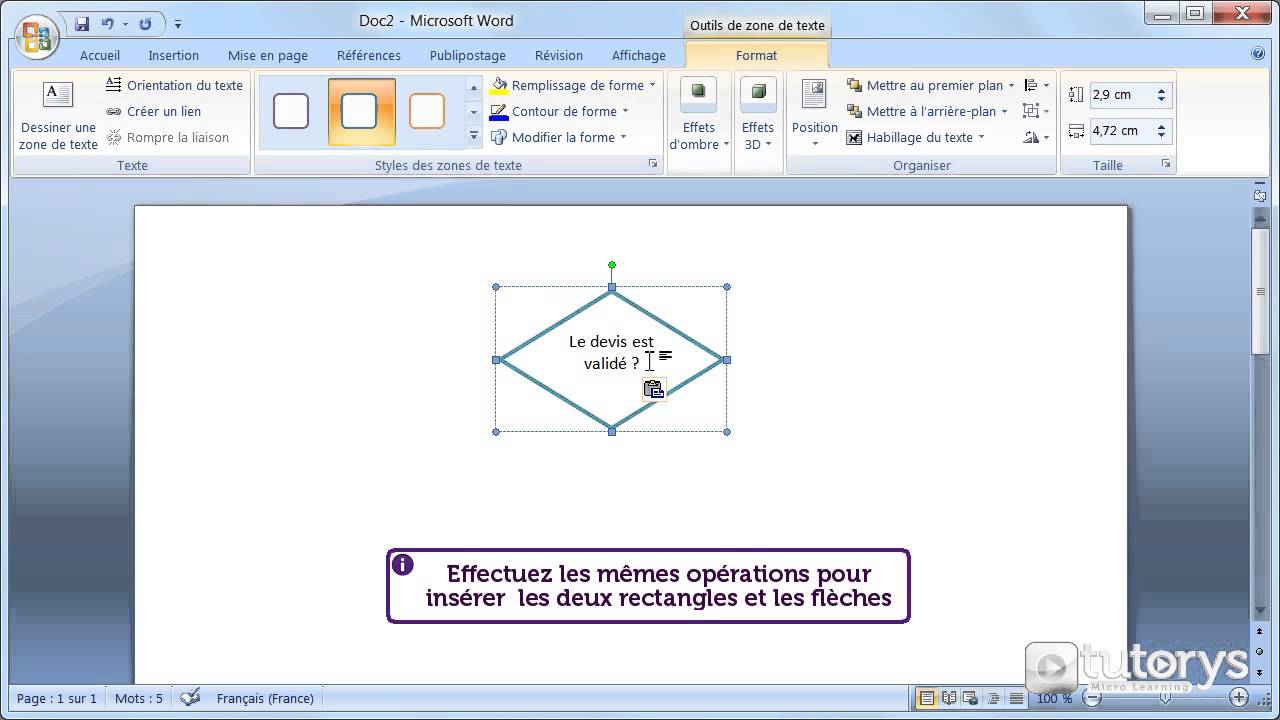Toggle 3D effect cube icon

[x=757, y=93]
